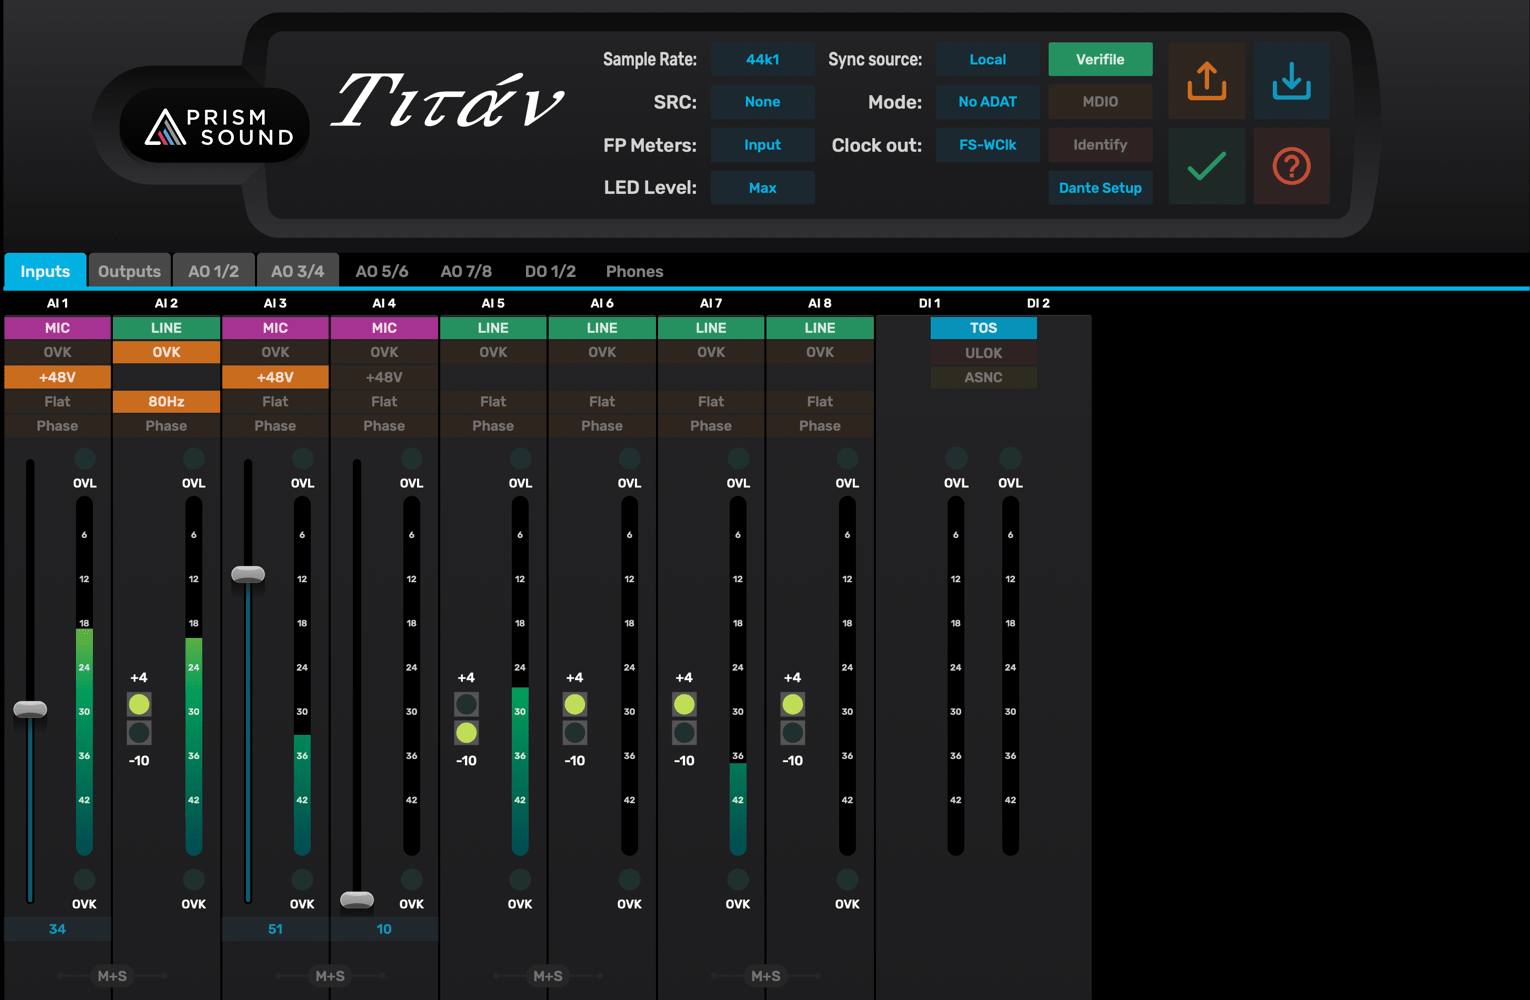
Task: Switch to the Outputs tab
Action: click(129, 271)
